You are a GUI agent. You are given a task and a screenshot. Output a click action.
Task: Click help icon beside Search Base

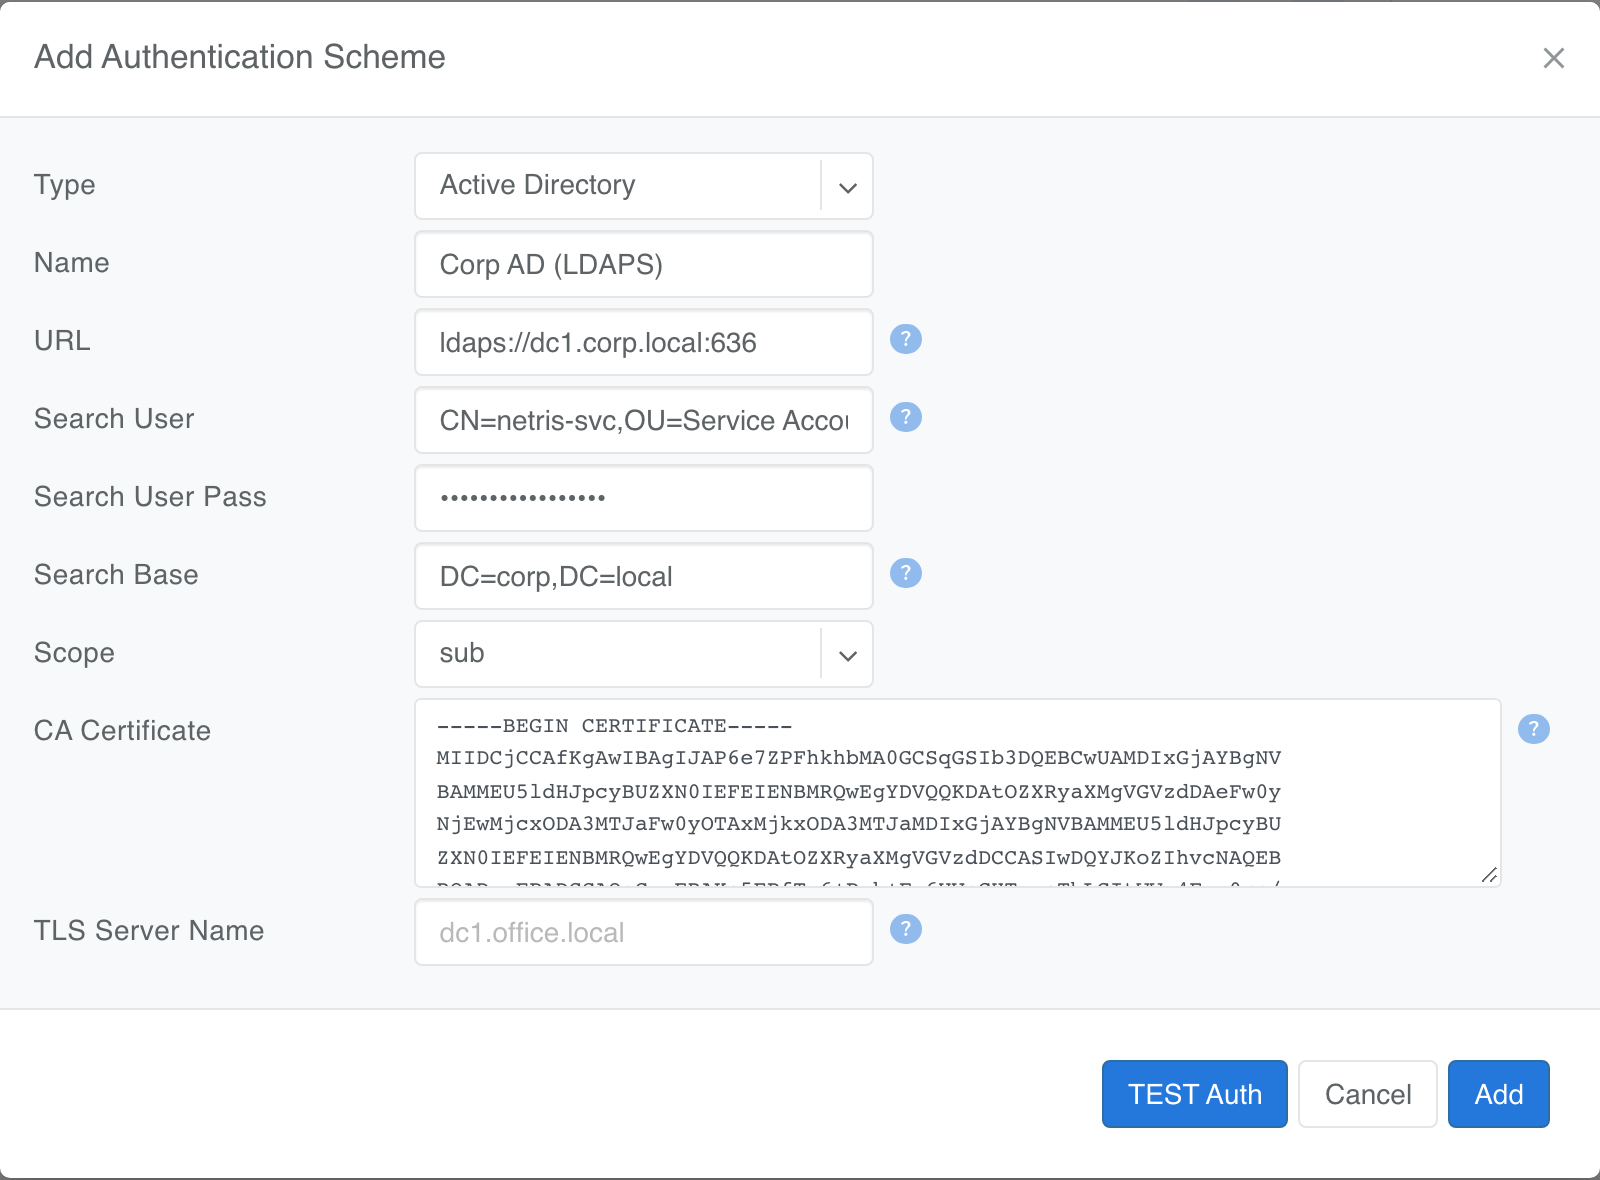coord(906,573)
